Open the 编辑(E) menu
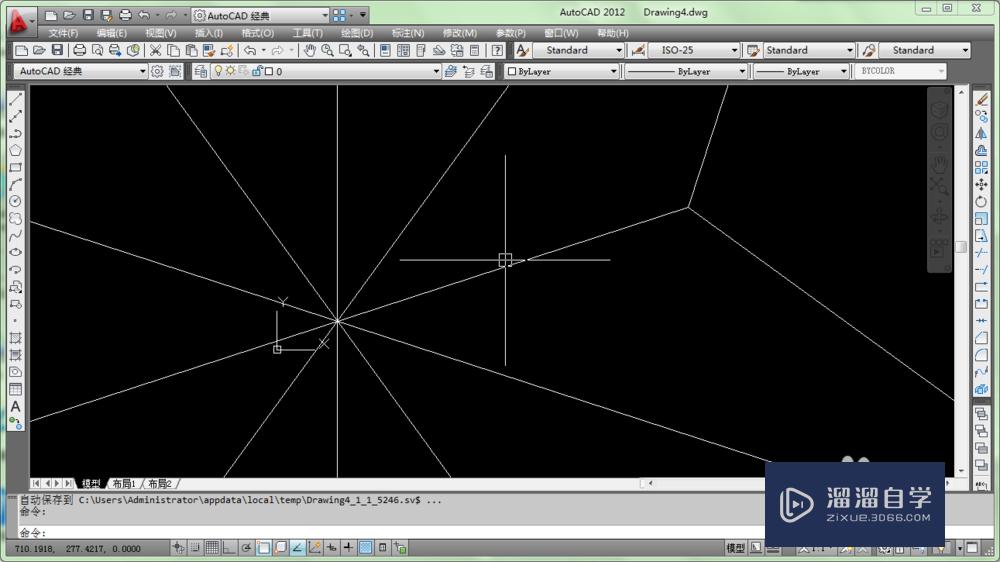The width and height of the screenshot is (1000, 562). click(x=112, y=33)
